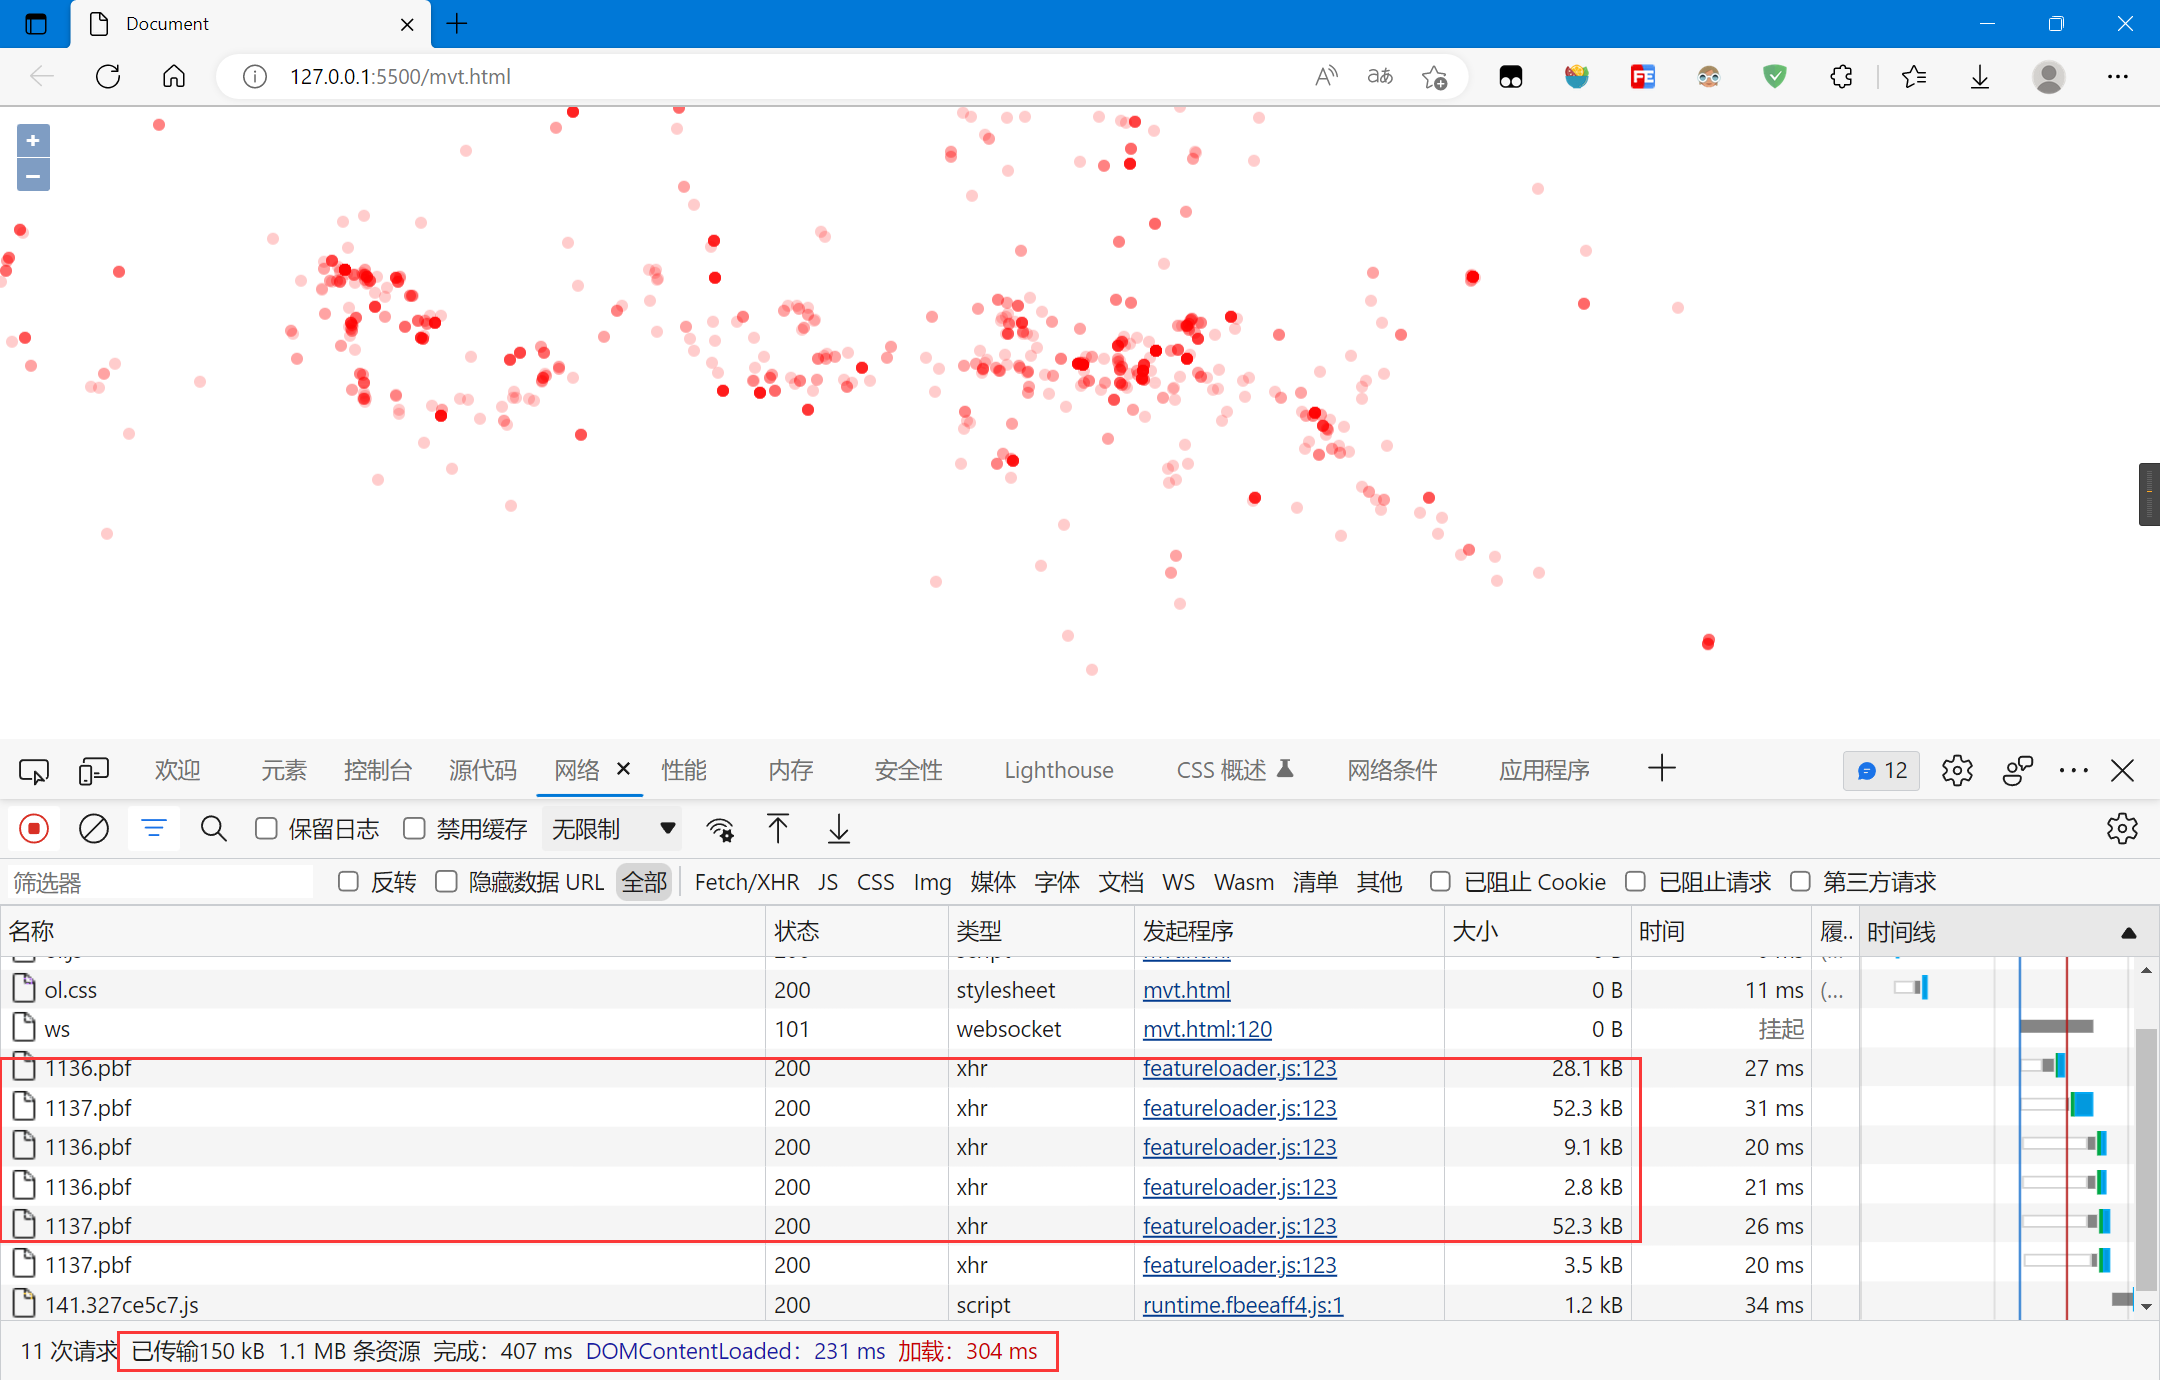The height and width of the screenshot is (1380, 2160).
Task: Check 第三方请求 option
Action: [1800, 882]
